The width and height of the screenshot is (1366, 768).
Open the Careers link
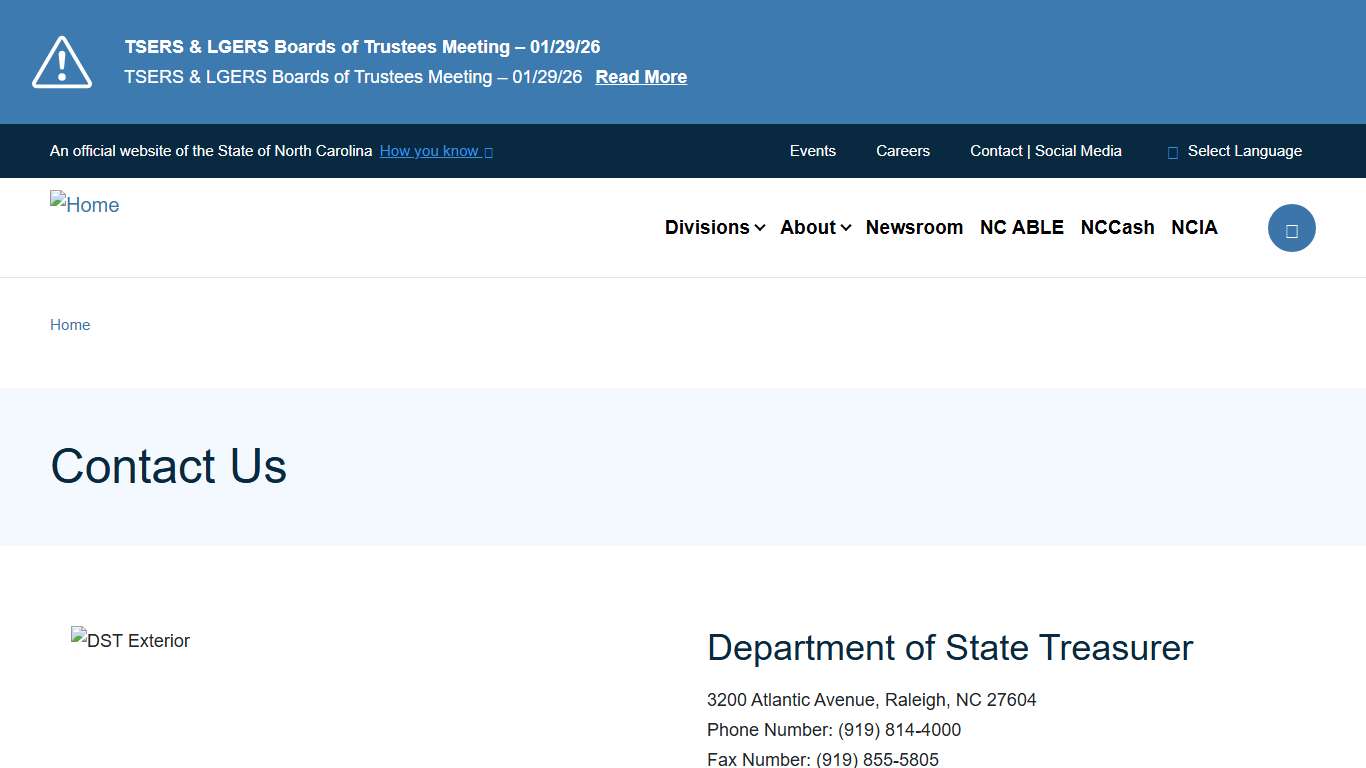pos(902,151)
